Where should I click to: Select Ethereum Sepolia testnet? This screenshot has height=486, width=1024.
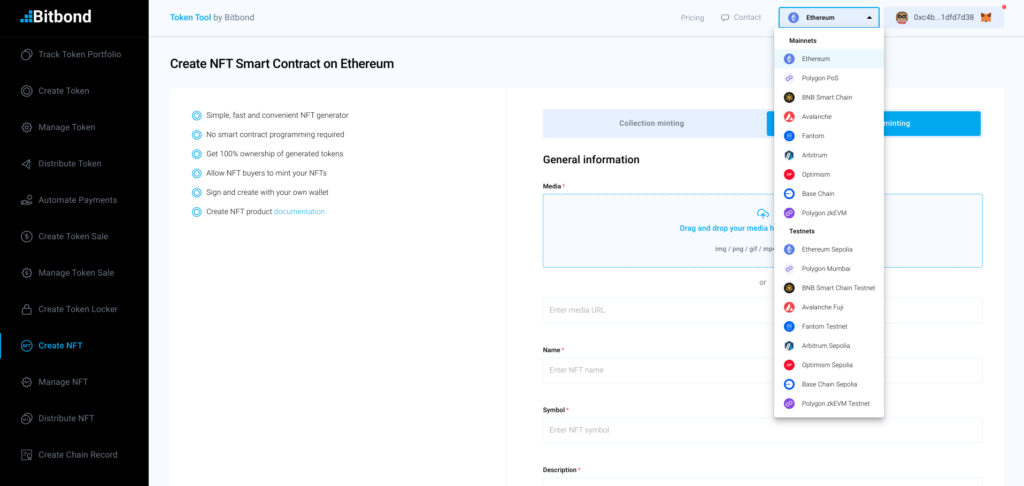pyautogui.click(x=829, y=250)
